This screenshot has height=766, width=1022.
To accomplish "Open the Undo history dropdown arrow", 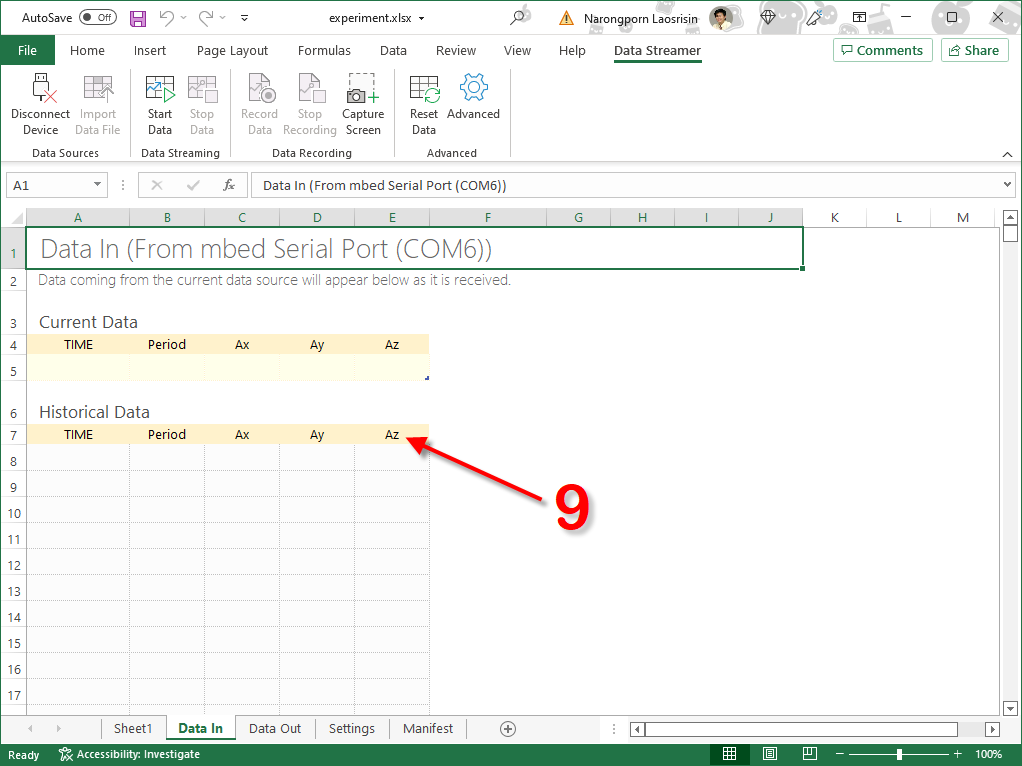I will [x=183, y=18].
